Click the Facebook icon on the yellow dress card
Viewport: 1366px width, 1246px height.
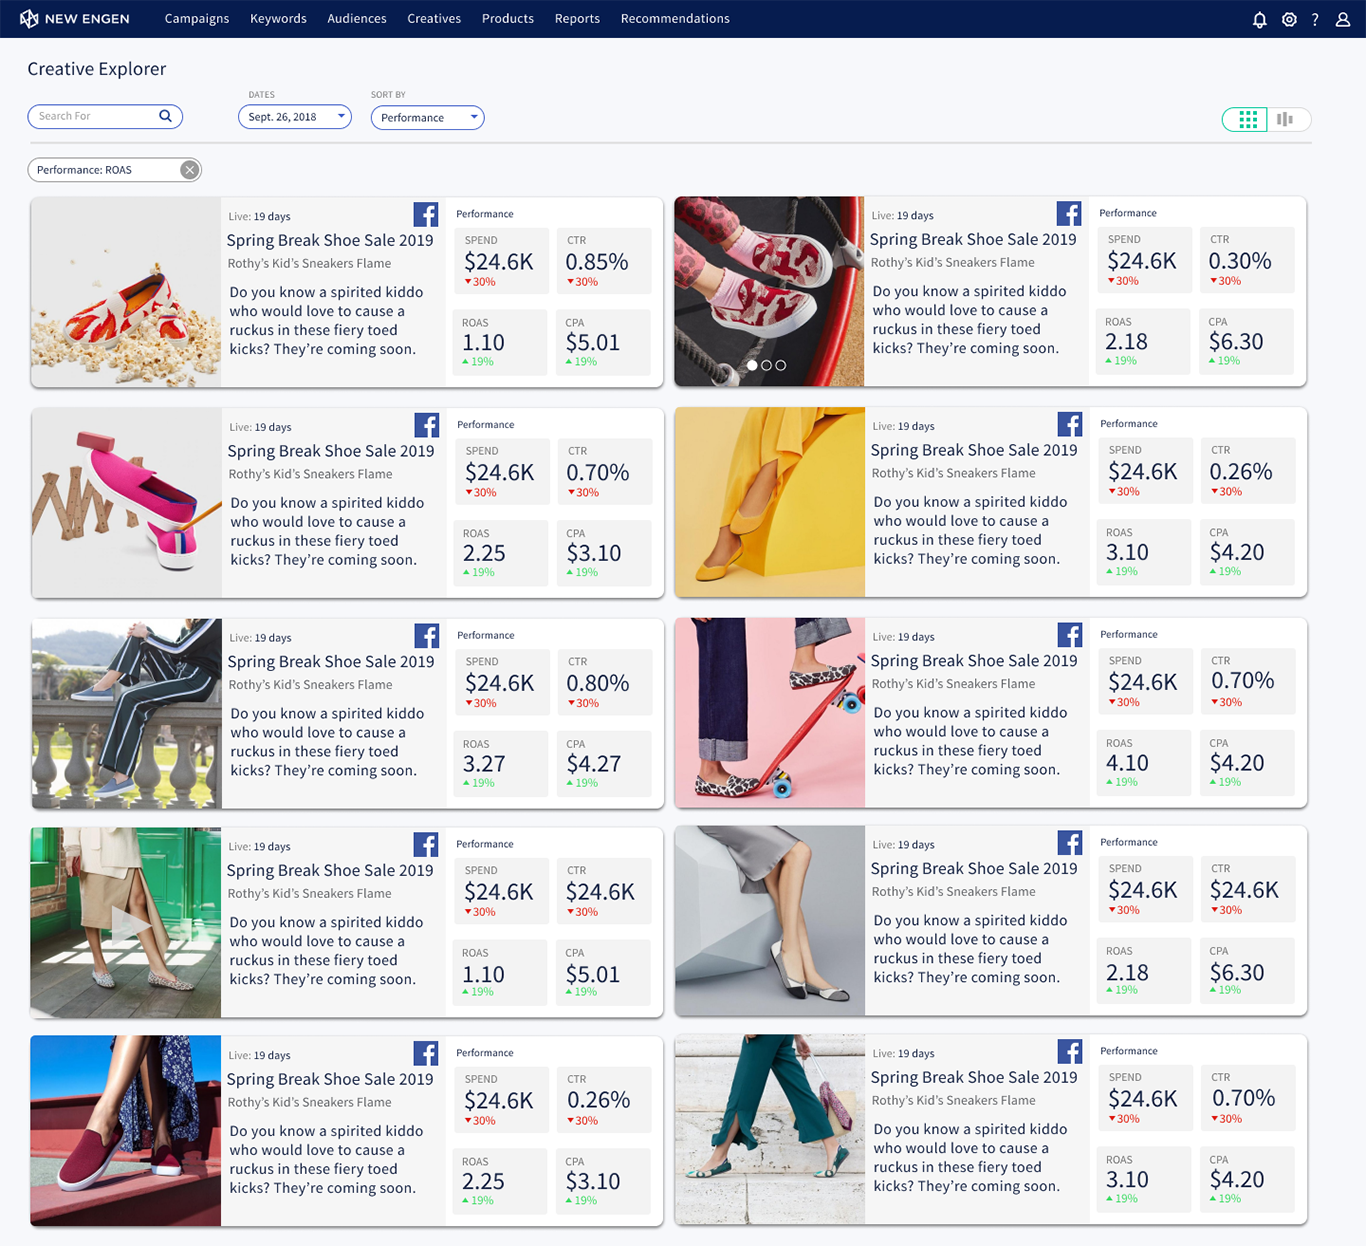tap(1070, 425)
